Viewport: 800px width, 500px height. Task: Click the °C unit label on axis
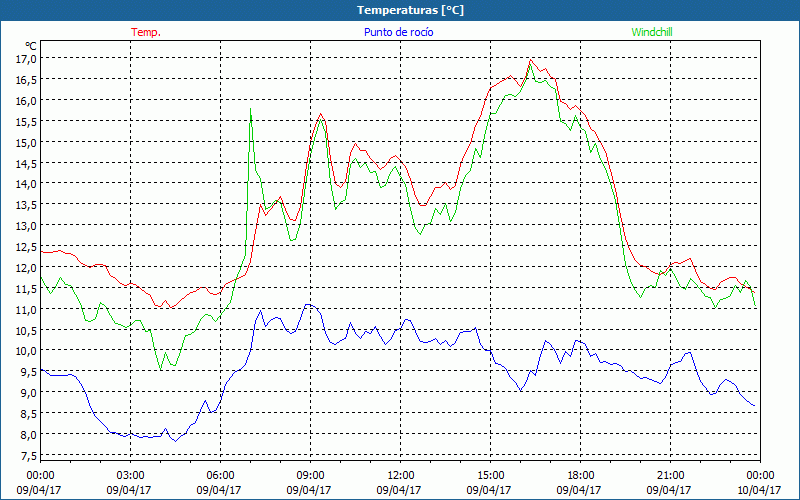(x=31, y=46)
